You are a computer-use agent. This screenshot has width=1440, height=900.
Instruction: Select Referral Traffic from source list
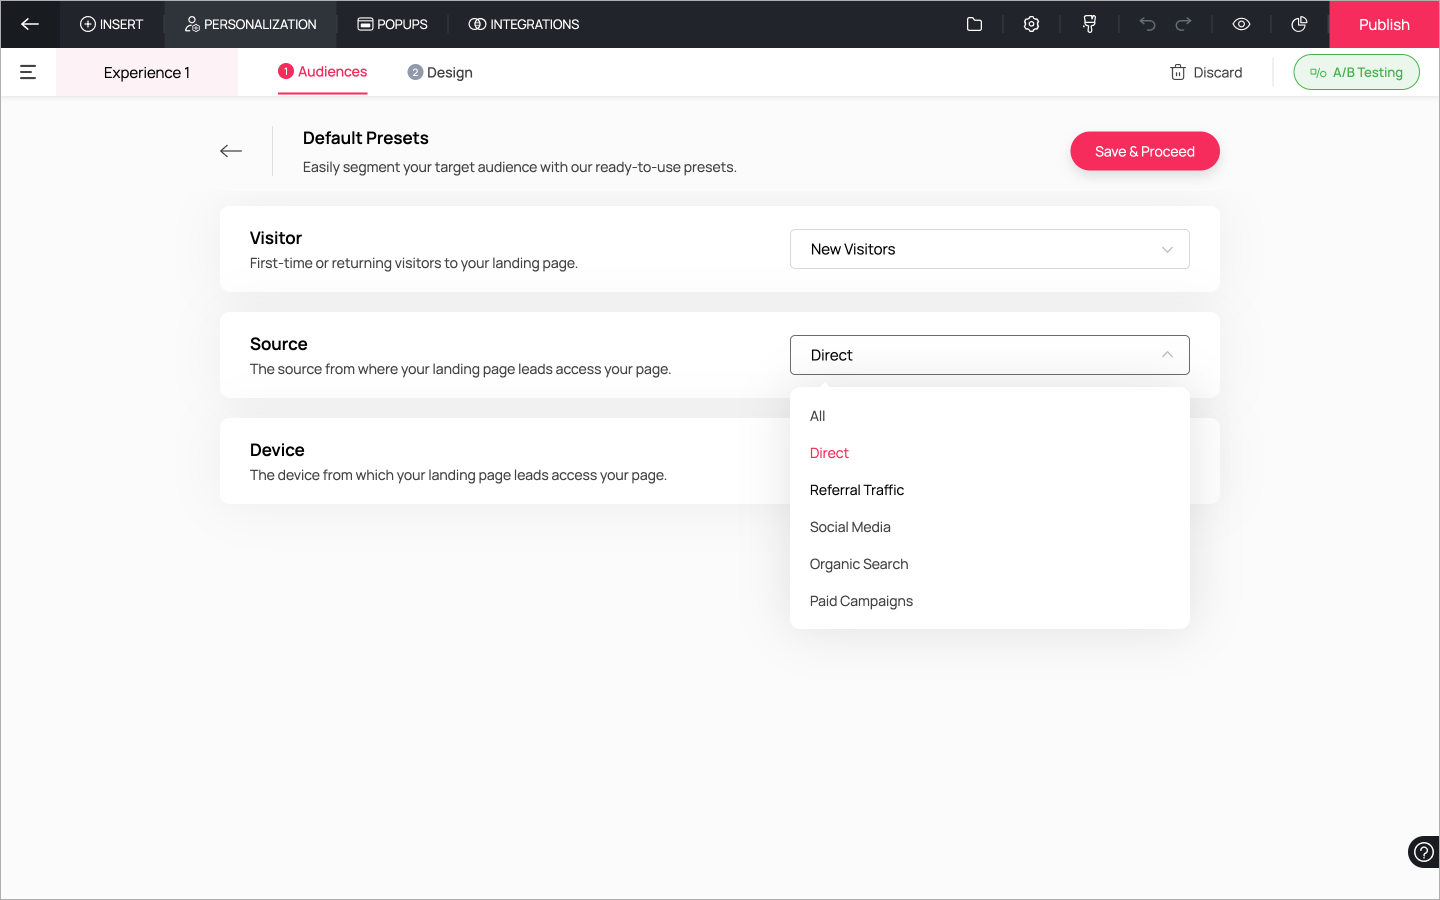tap(856, 490)
